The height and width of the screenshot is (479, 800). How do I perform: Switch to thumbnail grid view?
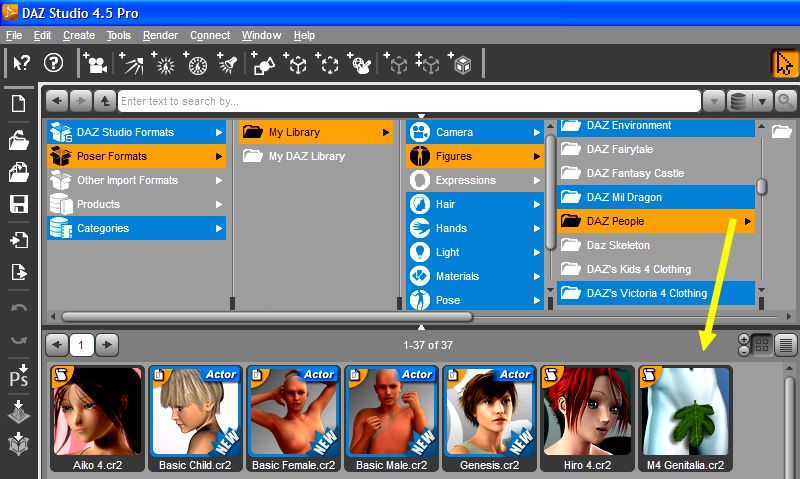(x=762, y=345)
